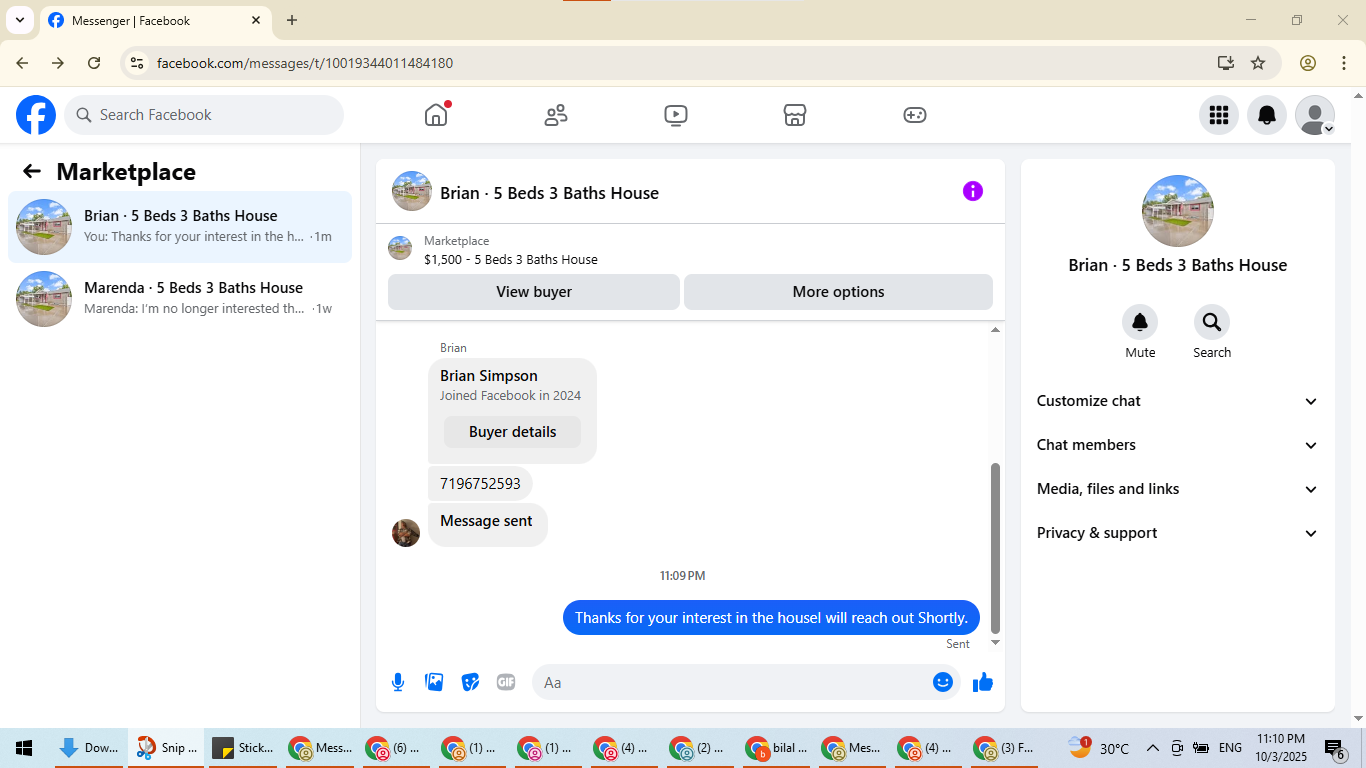
Task: Select the Marenda 5 Beds 3 Baths conversation
Action: (x=180, y=299)
